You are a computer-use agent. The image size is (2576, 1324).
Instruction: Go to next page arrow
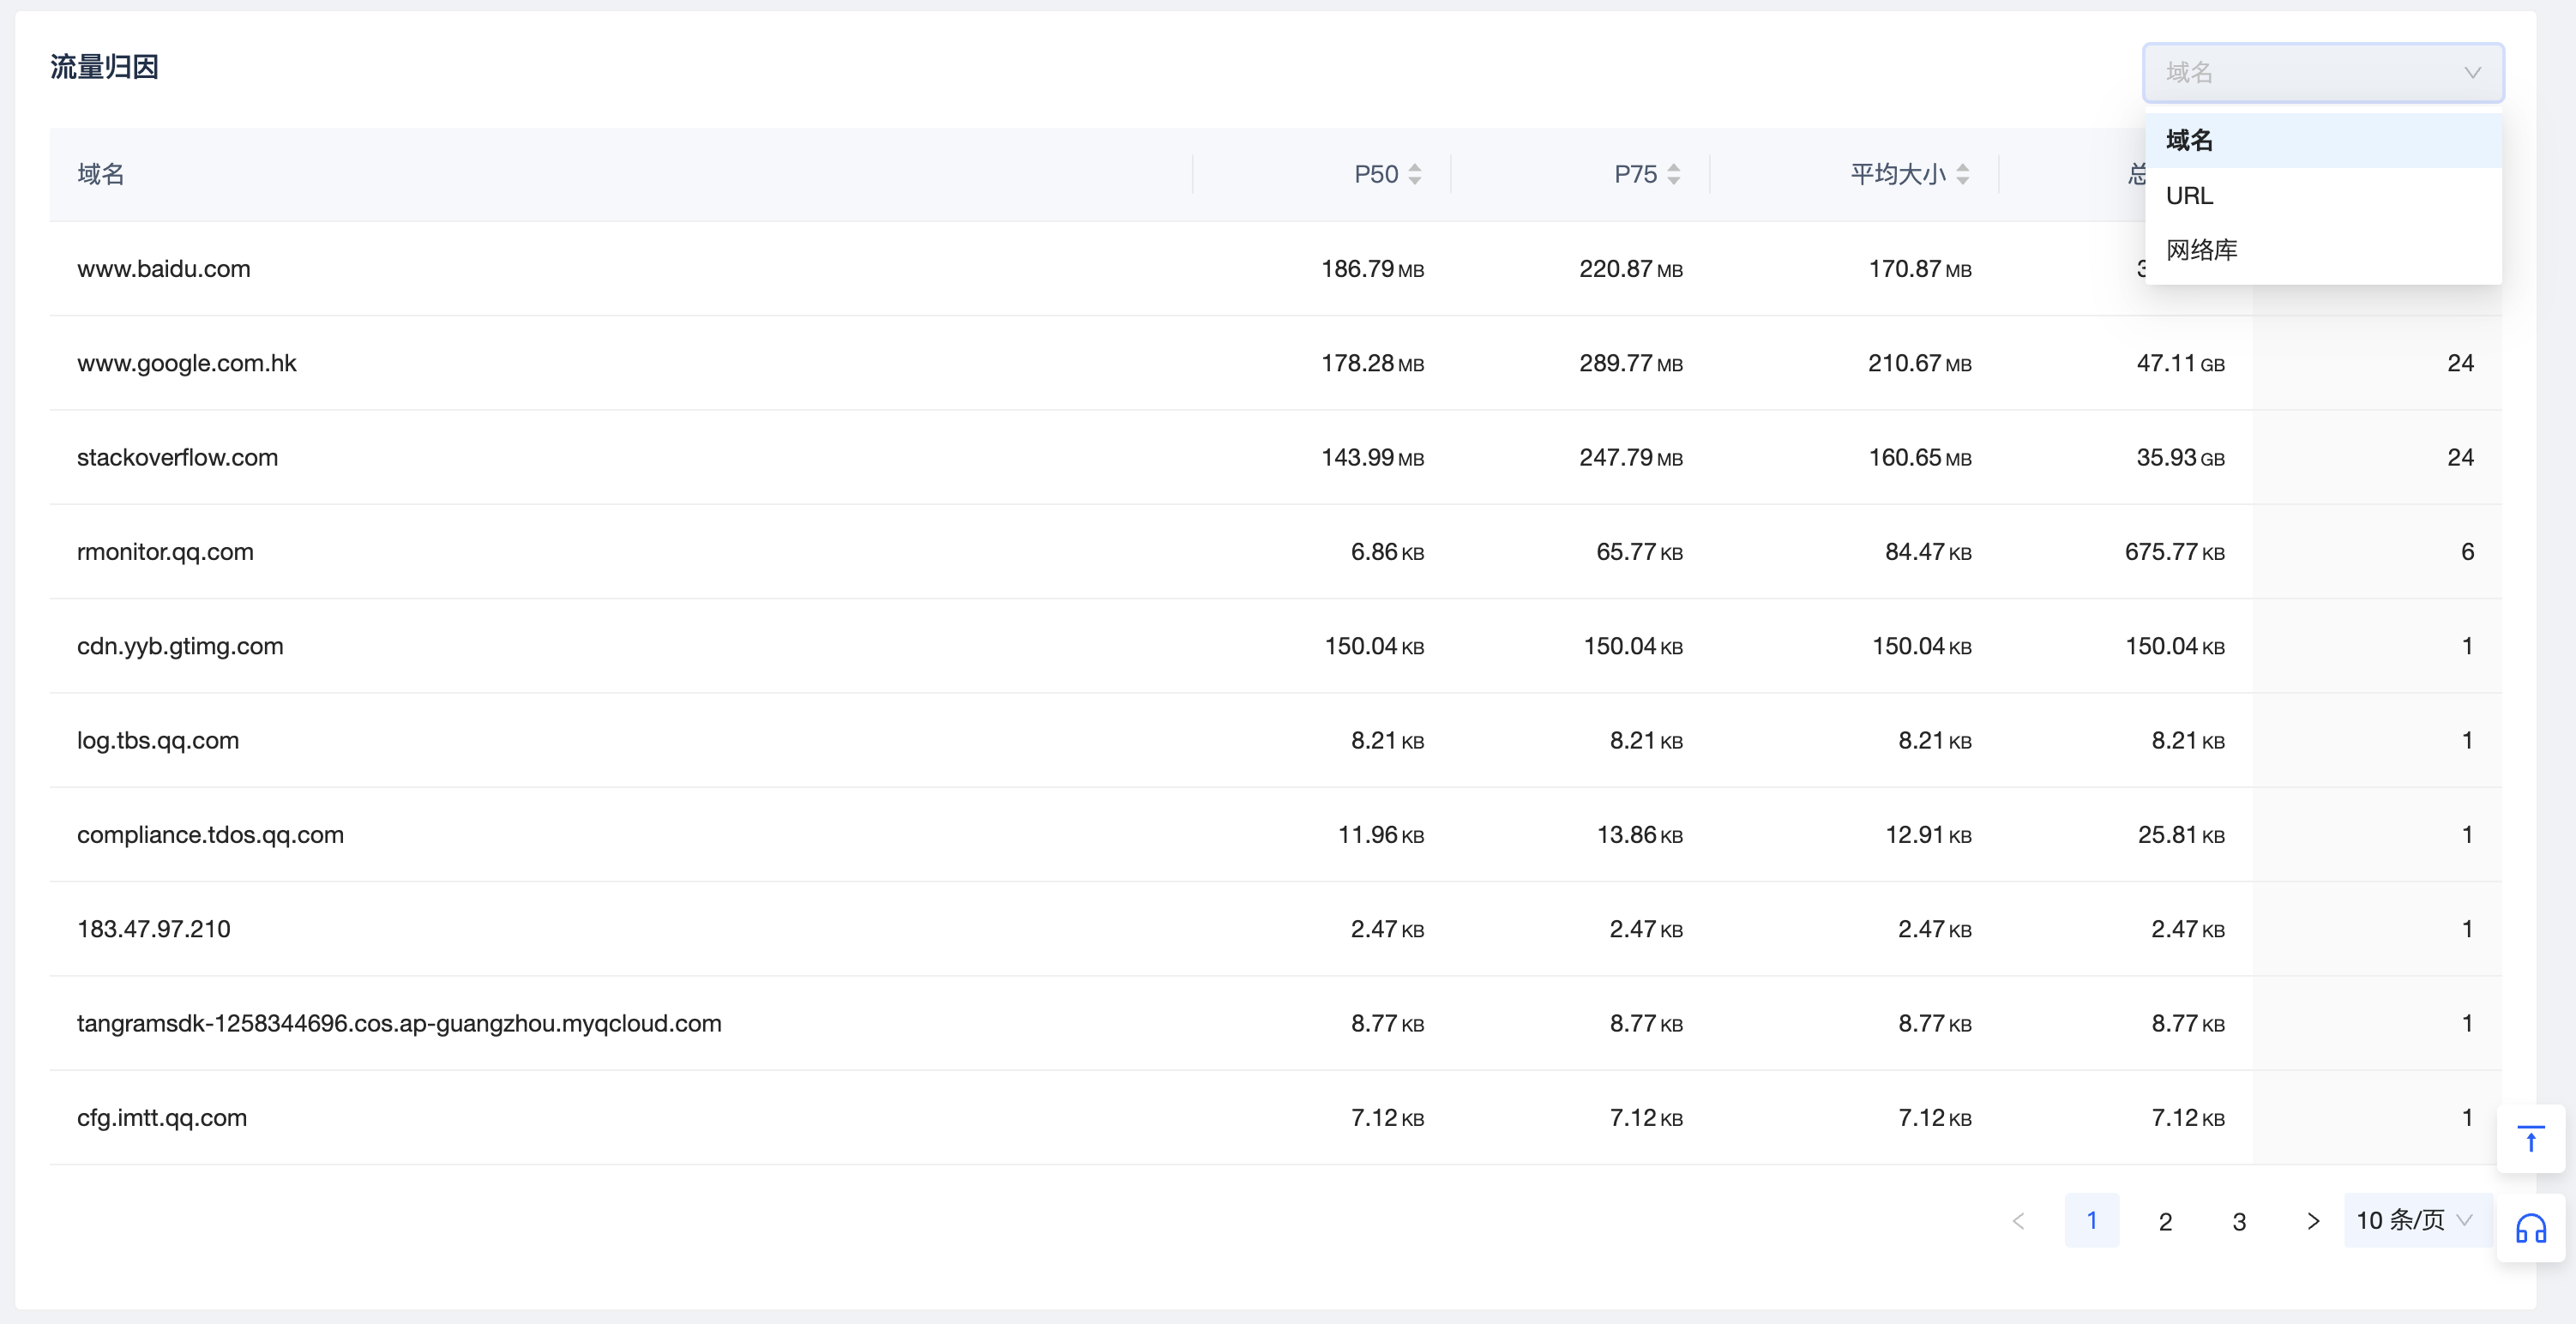click(x=2312, y=1221)
